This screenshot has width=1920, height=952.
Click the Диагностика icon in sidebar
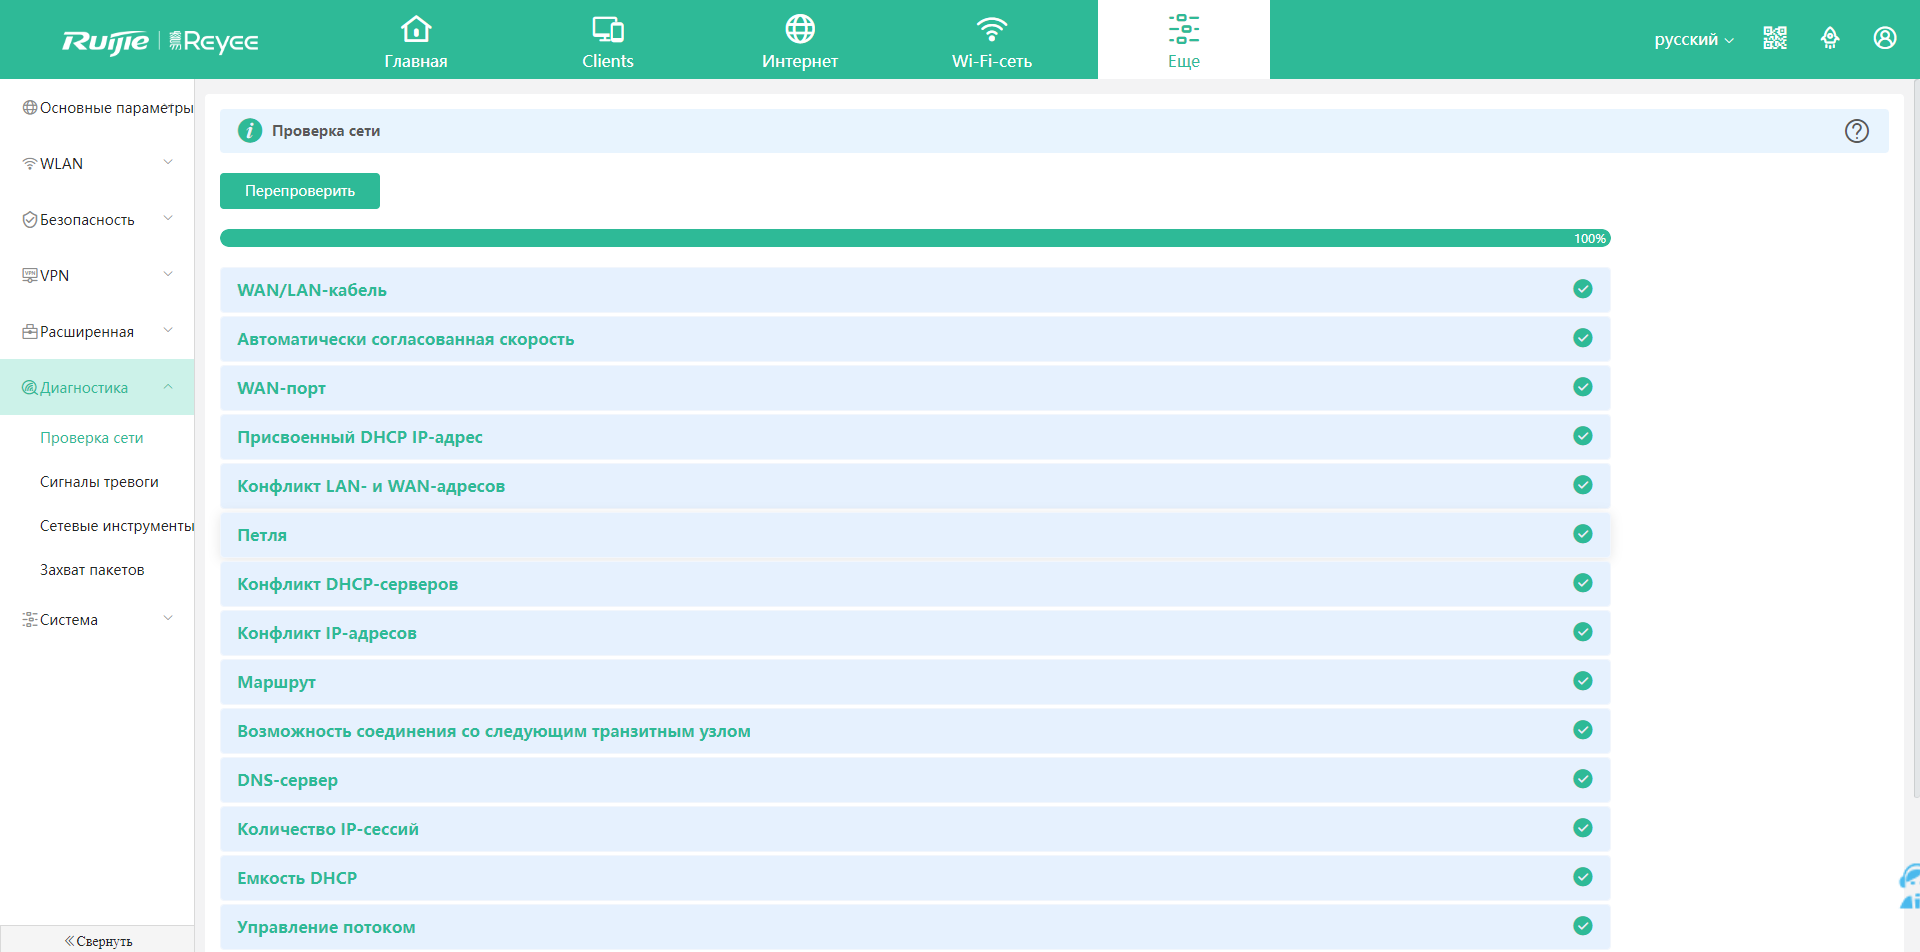30,387
